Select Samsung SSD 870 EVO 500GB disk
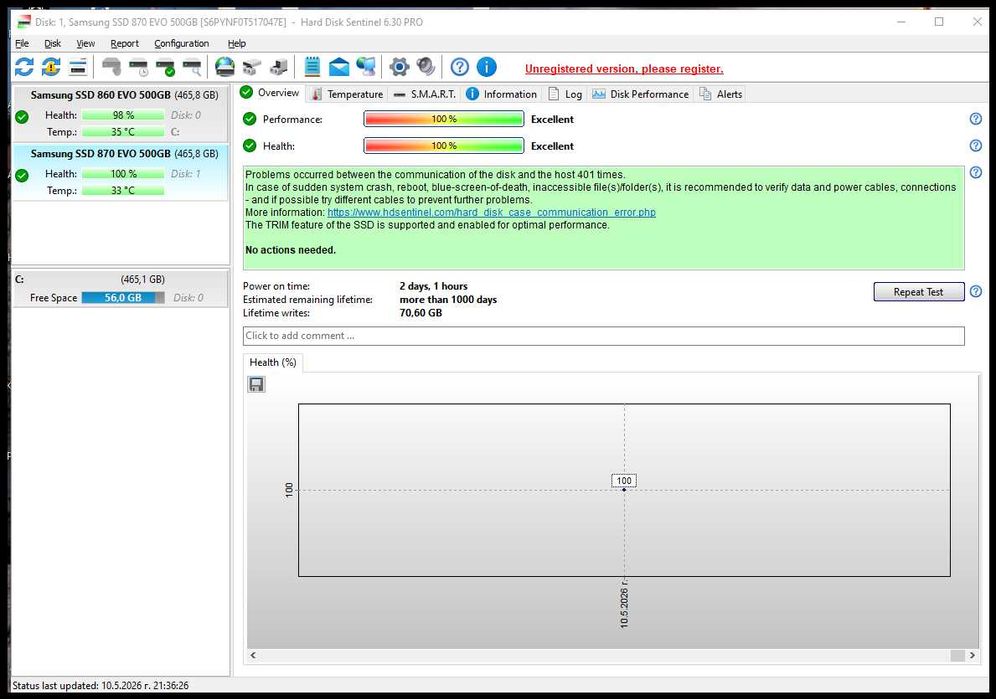 tap(121, 172)
